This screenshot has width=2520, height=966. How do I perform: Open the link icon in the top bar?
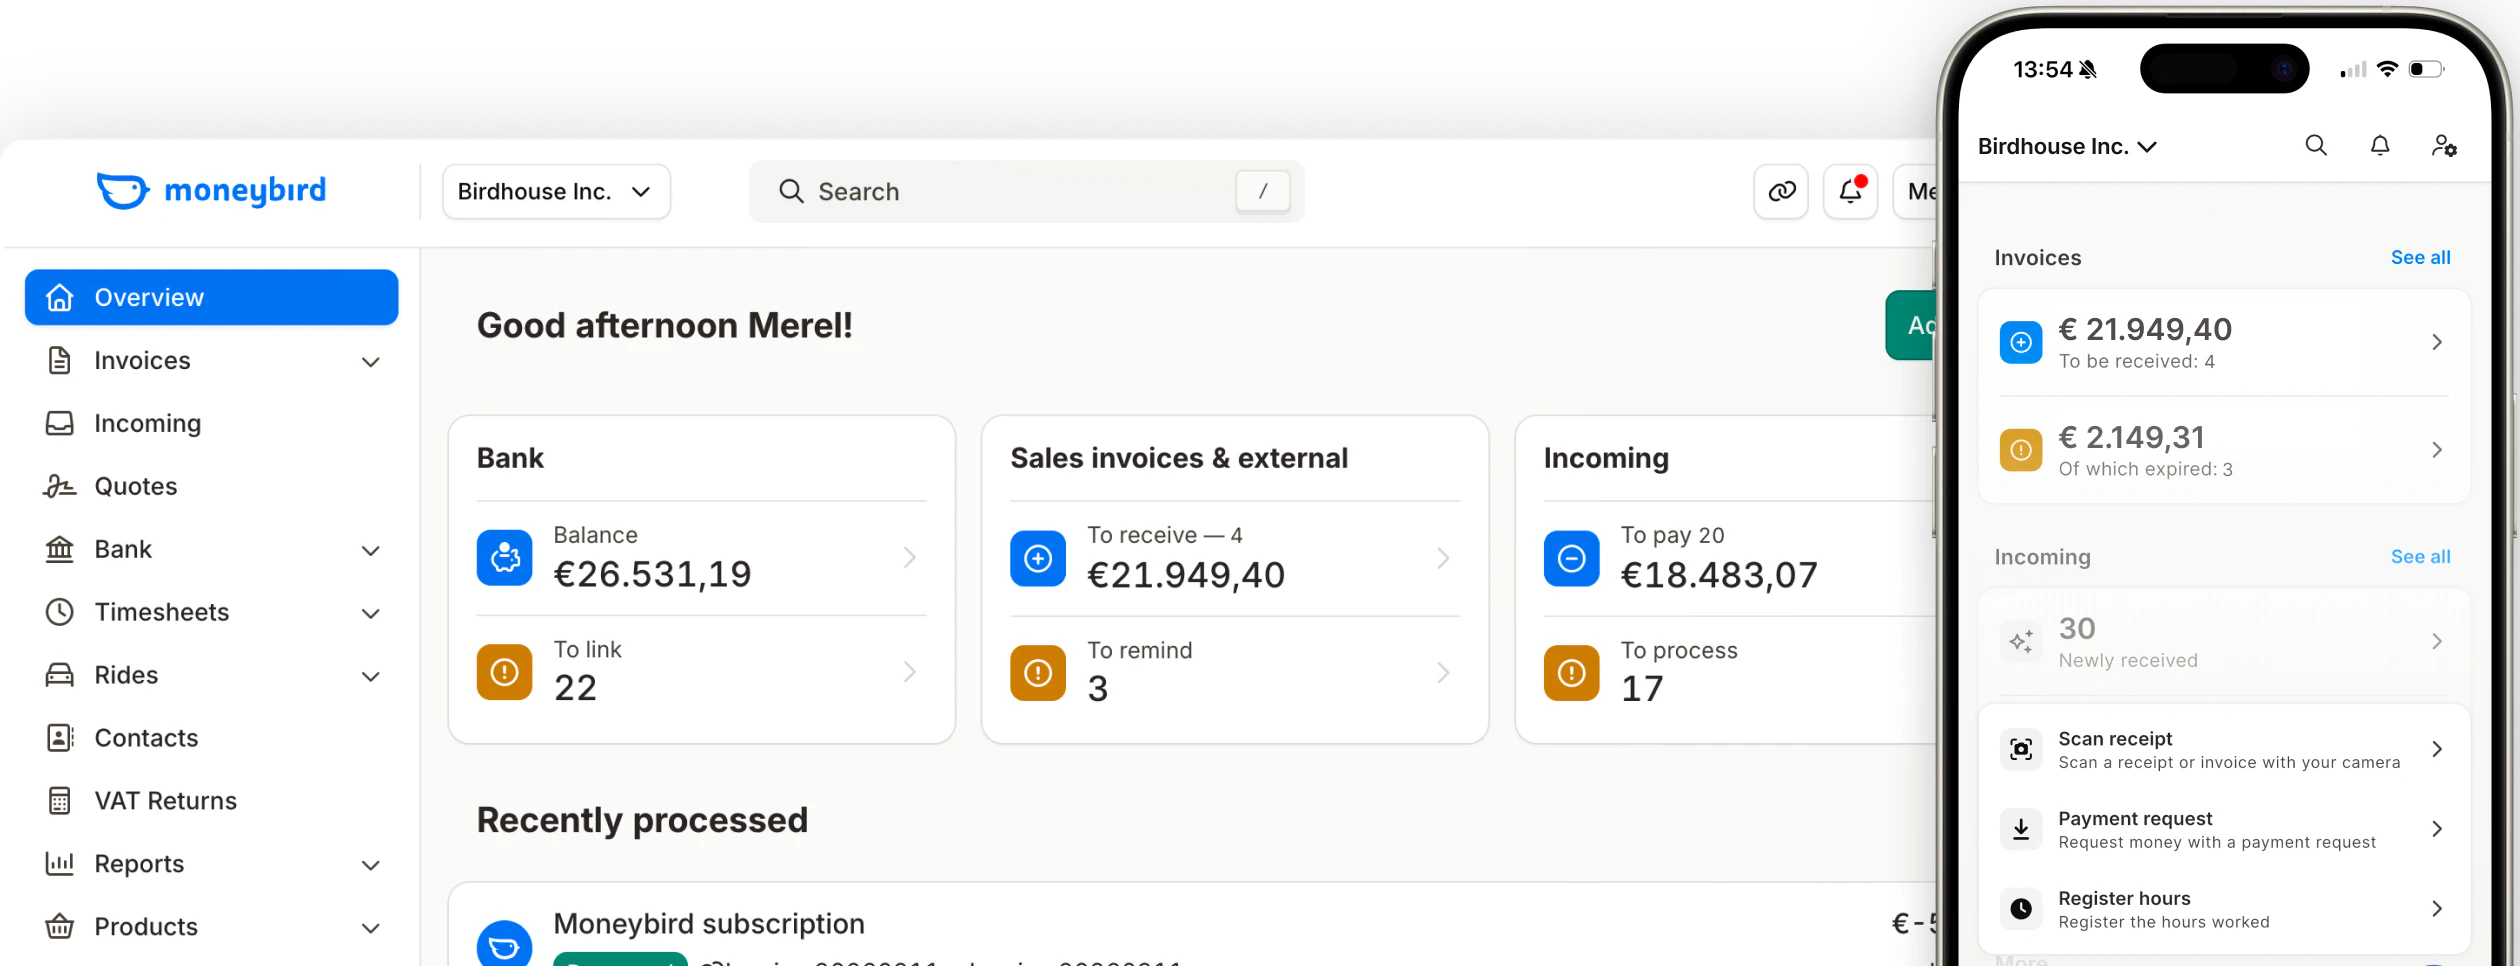[1781, 191]
